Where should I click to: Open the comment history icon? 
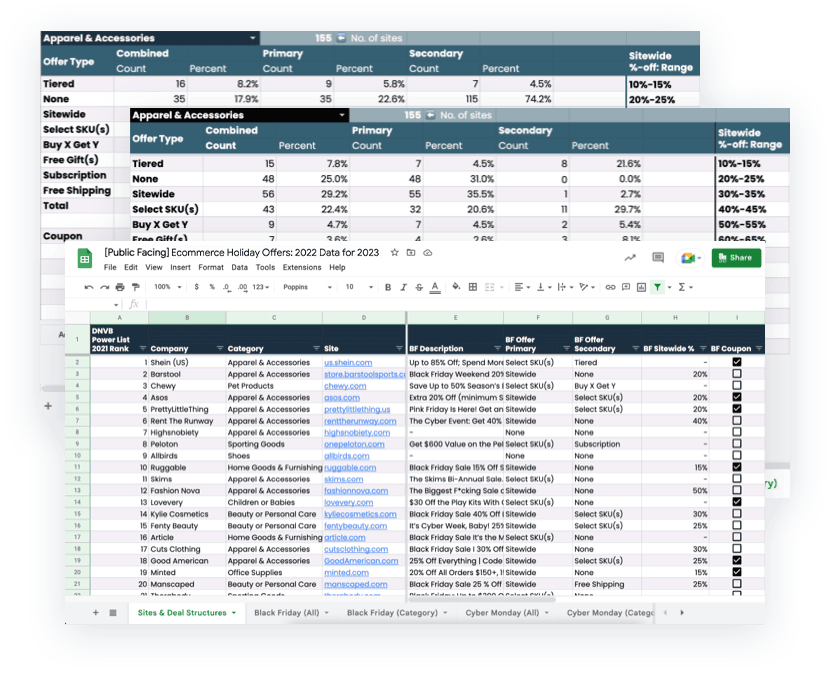pyautogui.click(x=658, y=258)
